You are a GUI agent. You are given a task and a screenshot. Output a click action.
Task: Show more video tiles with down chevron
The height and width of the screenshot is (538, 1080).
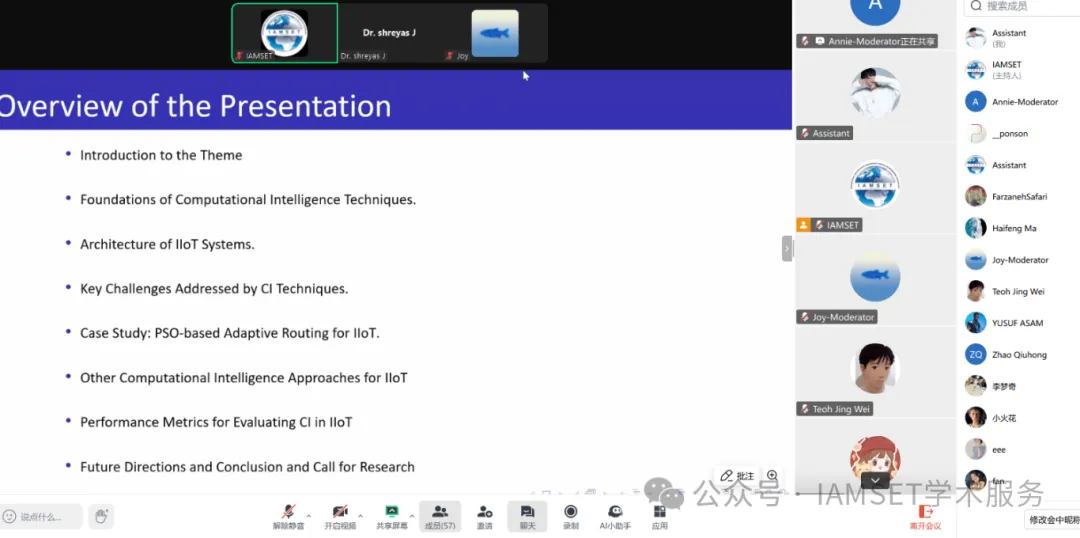[875, 481]
